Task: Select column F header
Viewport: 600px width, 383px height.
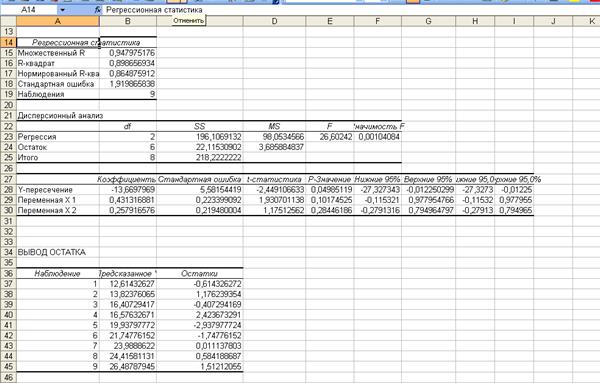Action: click(x=378, y=21)
